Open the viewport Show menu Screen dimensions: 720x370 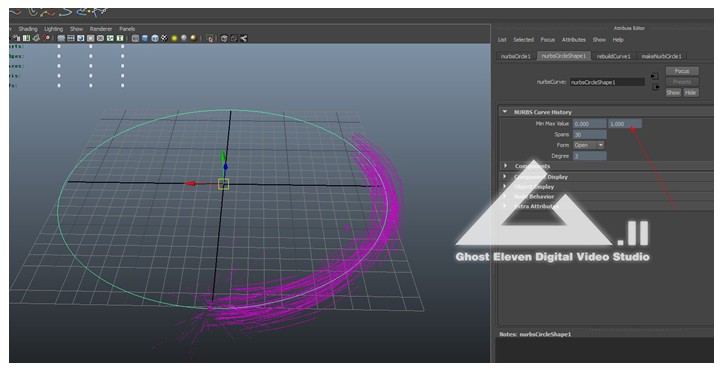click(76, 29)
